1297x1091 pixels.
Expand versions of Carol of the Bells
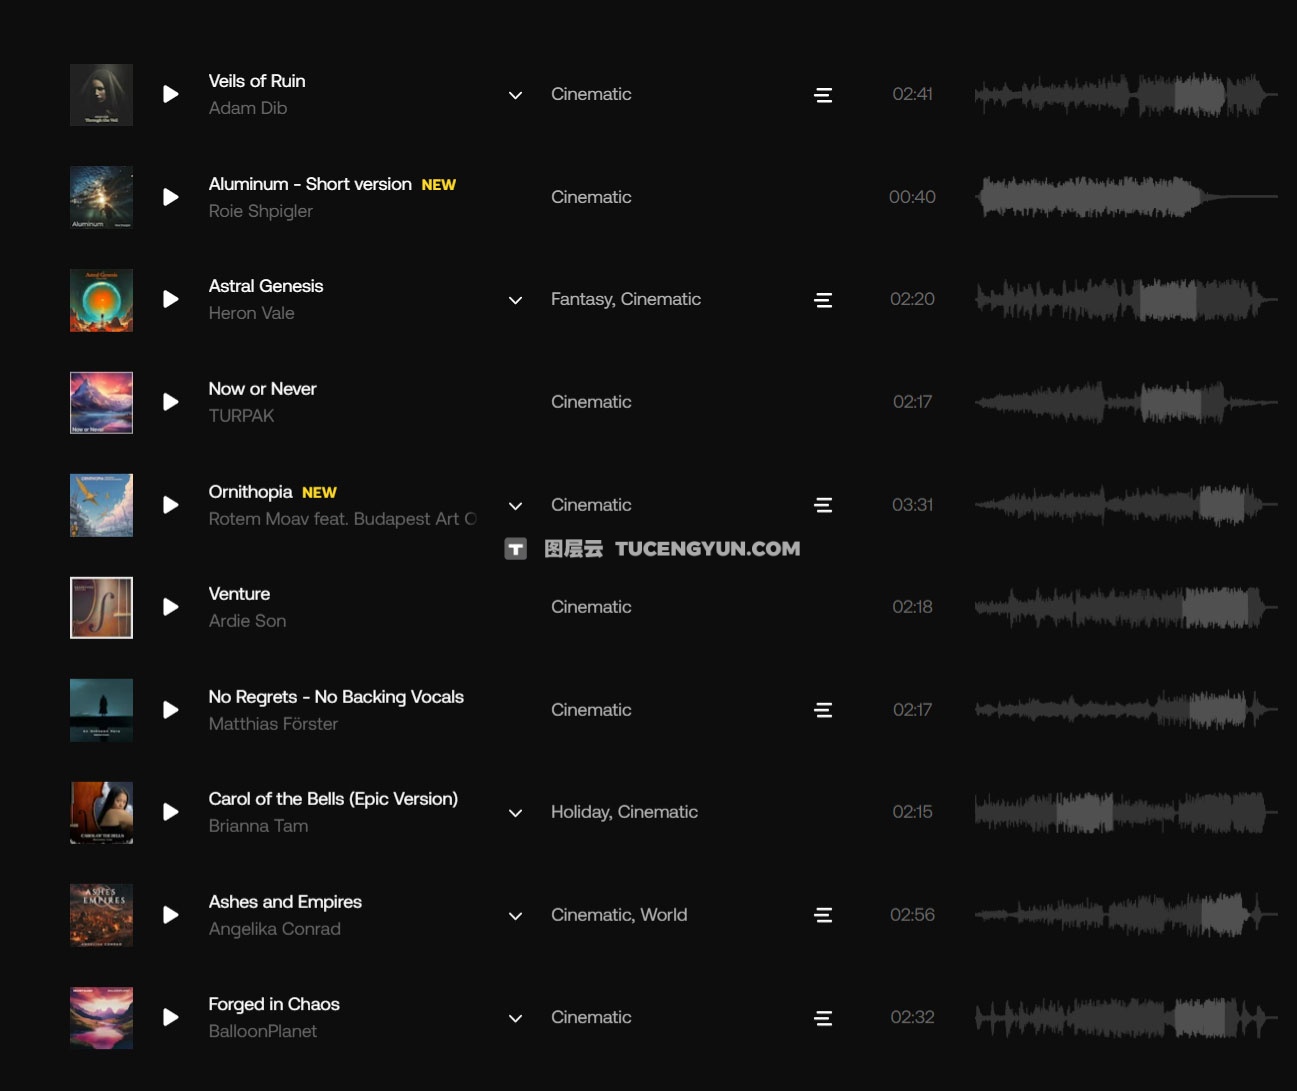coord(515,813)
